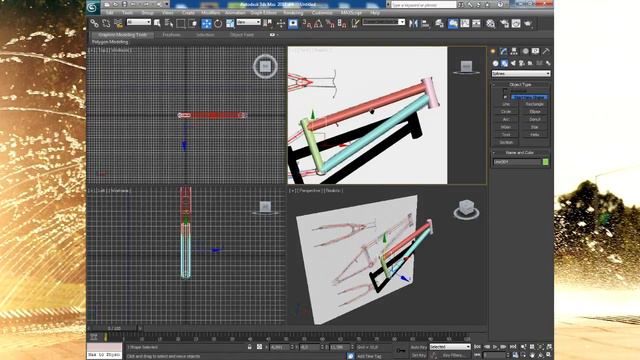
Task: Collapse the Name and Color rollout
Action: [x=521, y=153]
